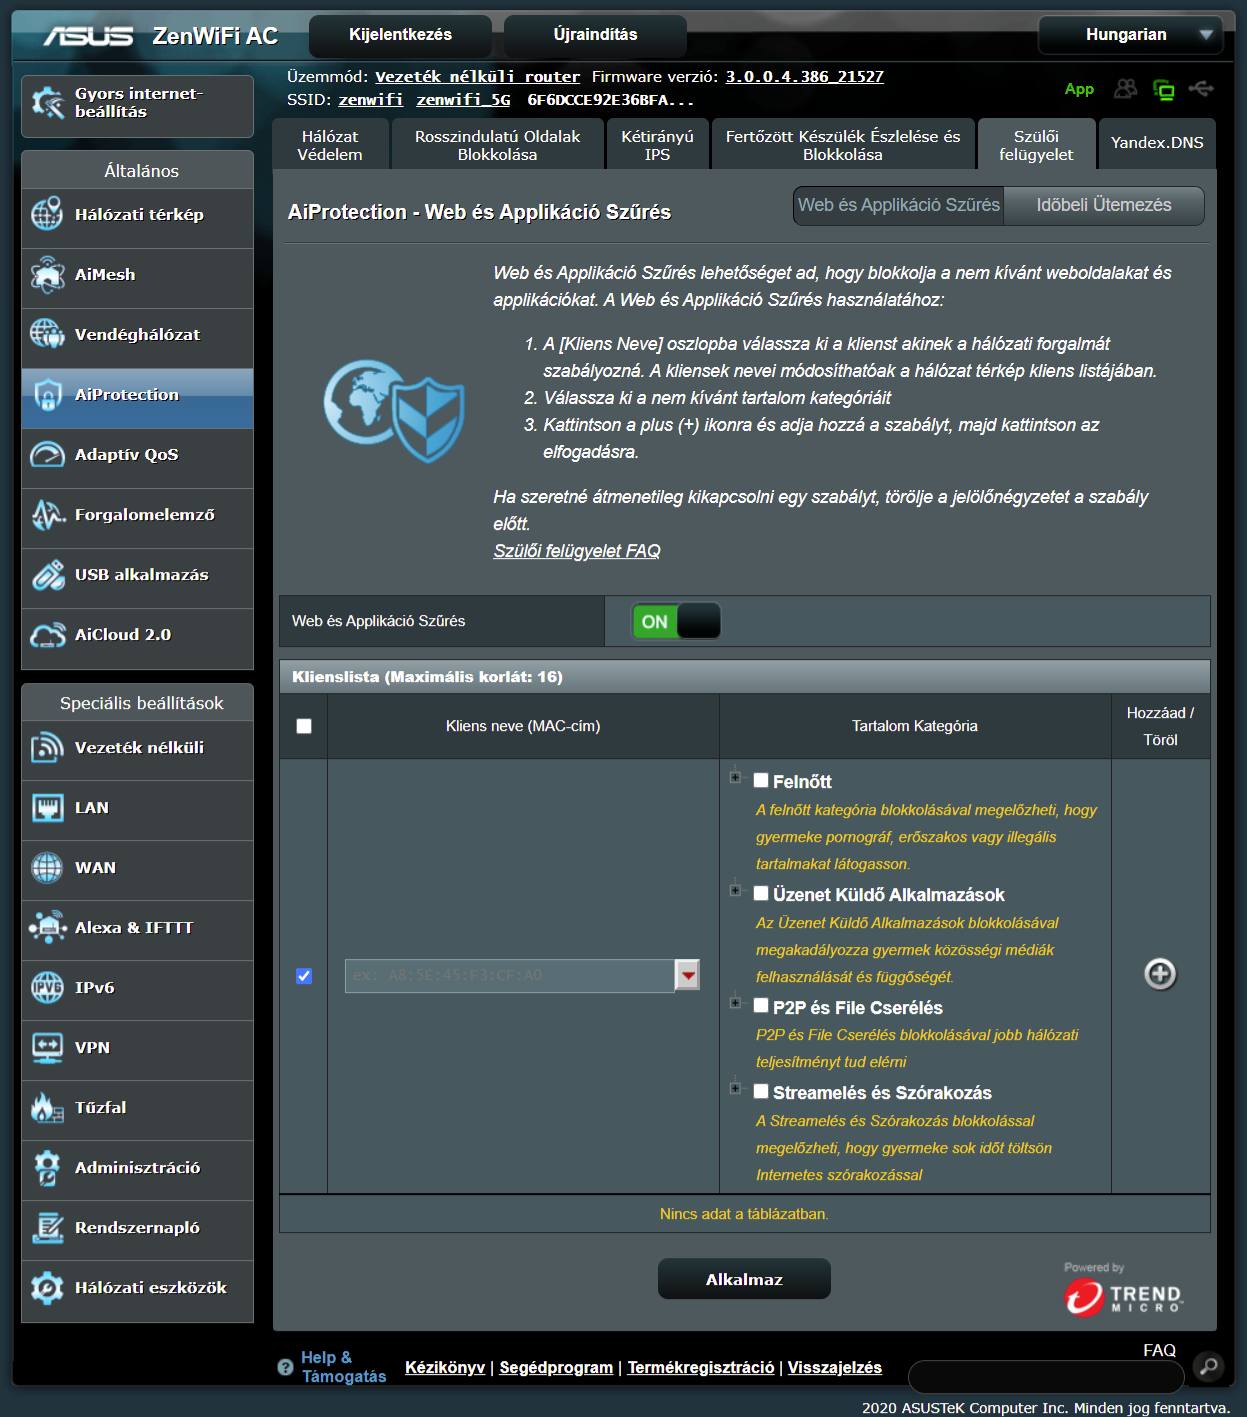Click the IPv6 sidebar icon
1247x1417 pixels.
[x=47, y=988]
